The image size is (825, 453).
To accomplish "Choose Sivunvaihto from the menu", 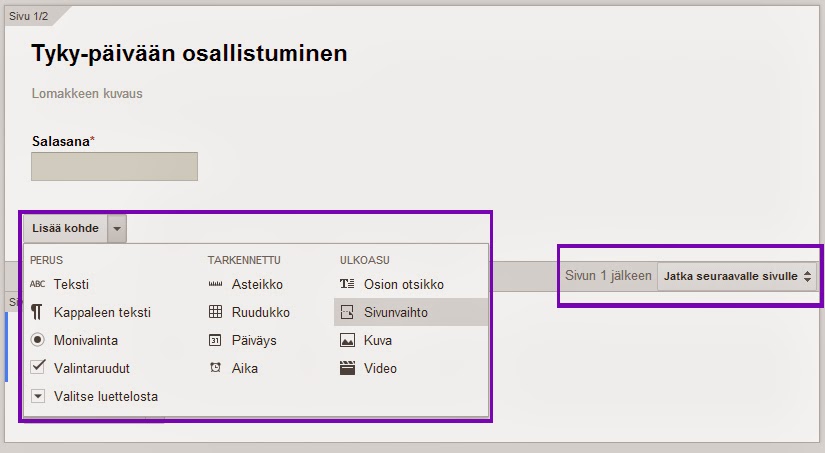I will [396, 312].
